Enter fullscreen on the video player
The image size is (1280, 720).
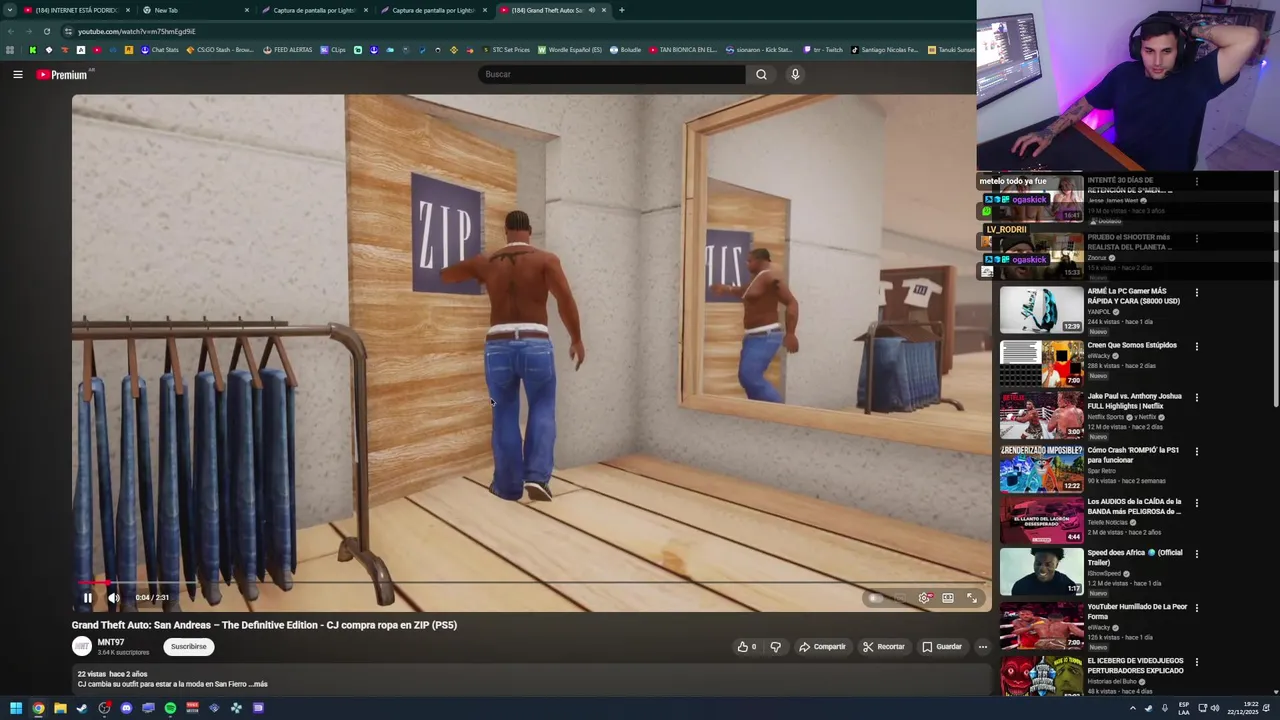click(x=972, y=598)
